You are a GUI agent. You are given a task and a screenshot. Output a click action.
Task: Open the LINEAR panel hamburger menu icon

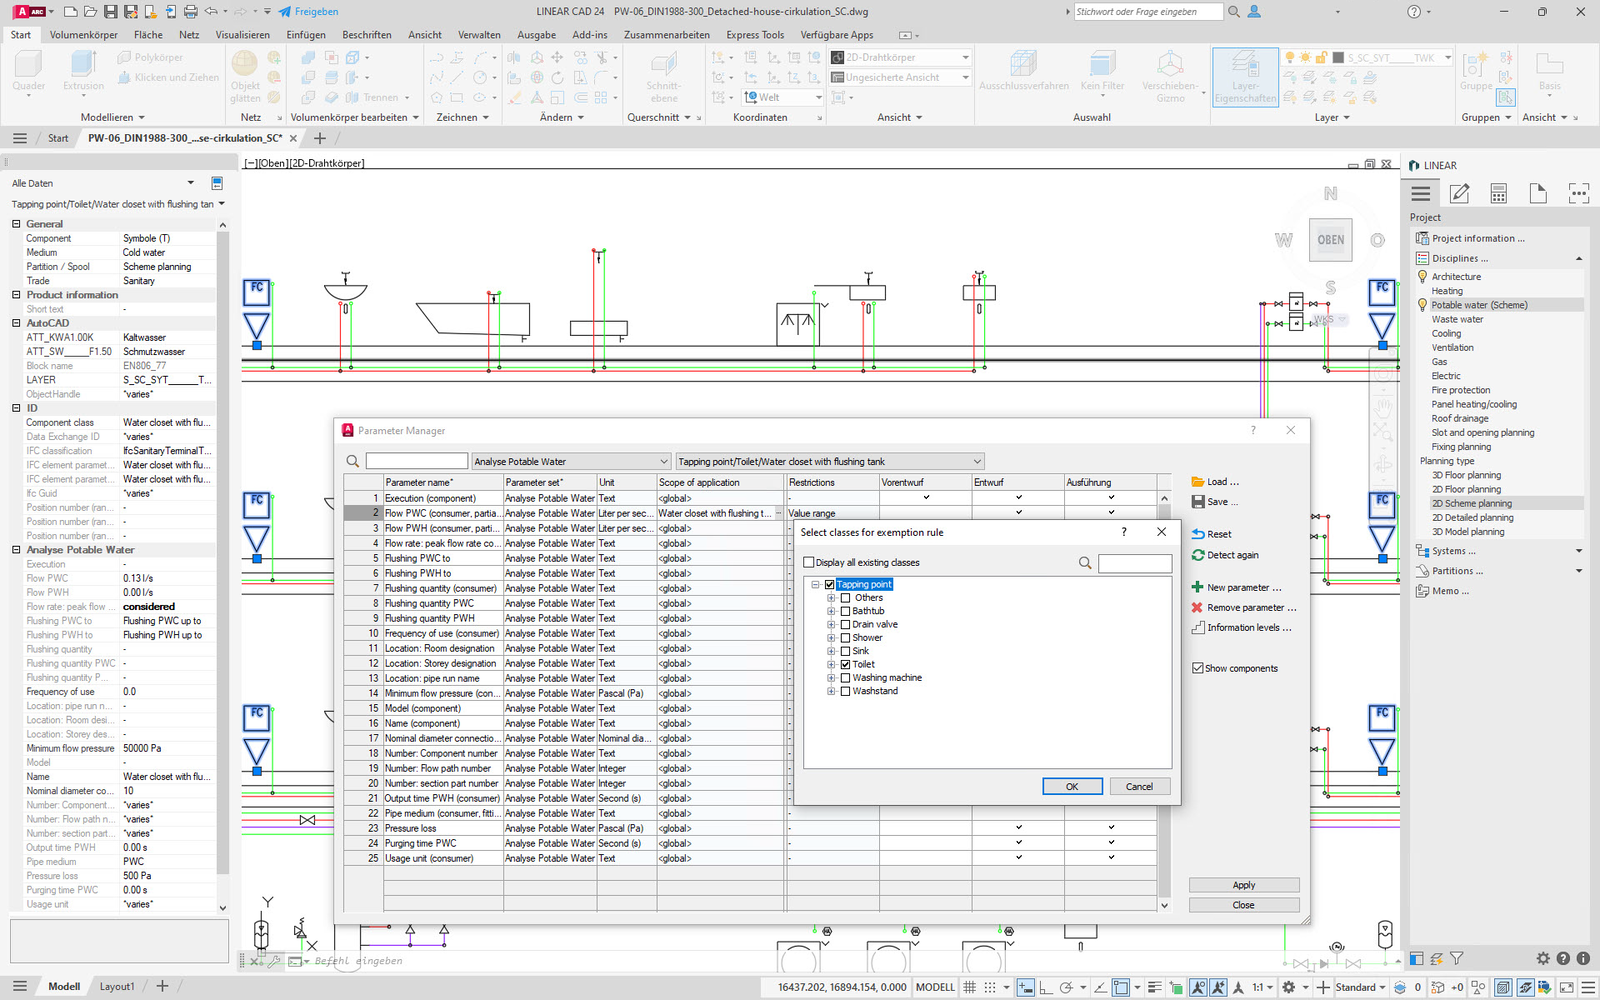pyautogui.click(x=1421, y=194)
